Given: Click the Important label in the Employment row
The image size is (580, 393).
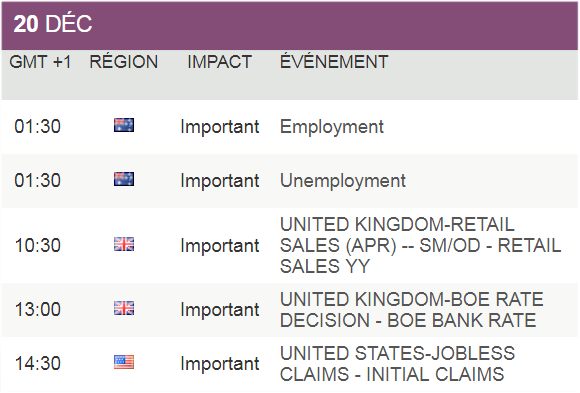Looking at the screenshot, I should (220, 127).
